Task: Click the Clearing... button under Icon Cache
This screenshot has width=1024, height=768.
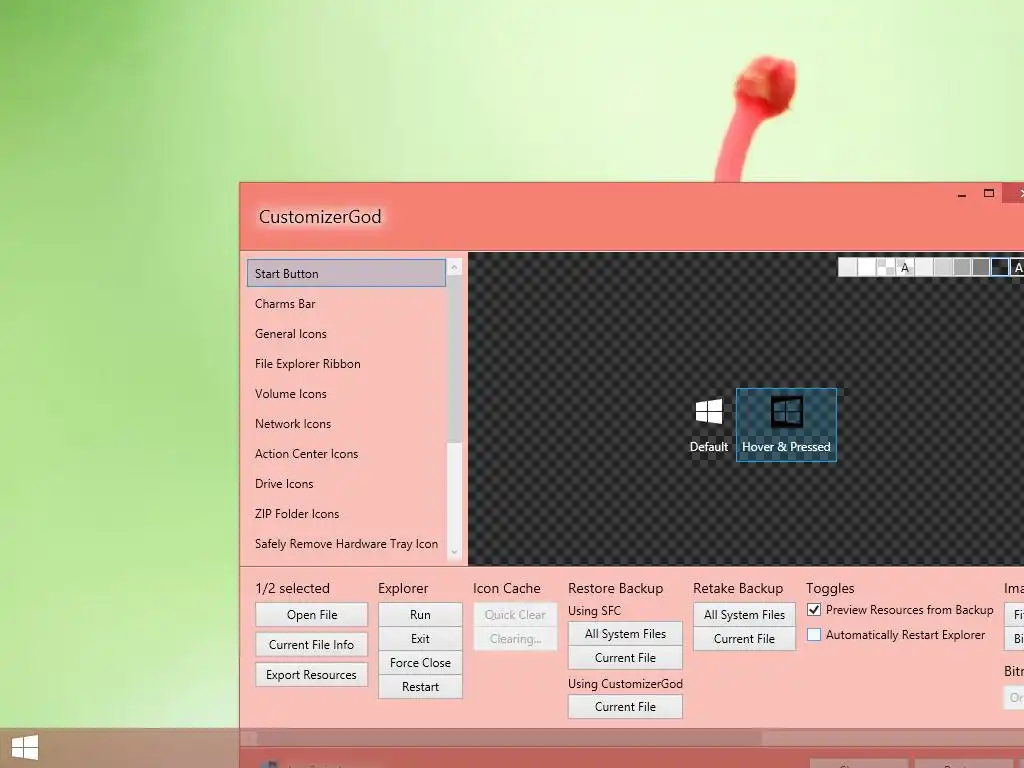Action: [x=515, y=639]
